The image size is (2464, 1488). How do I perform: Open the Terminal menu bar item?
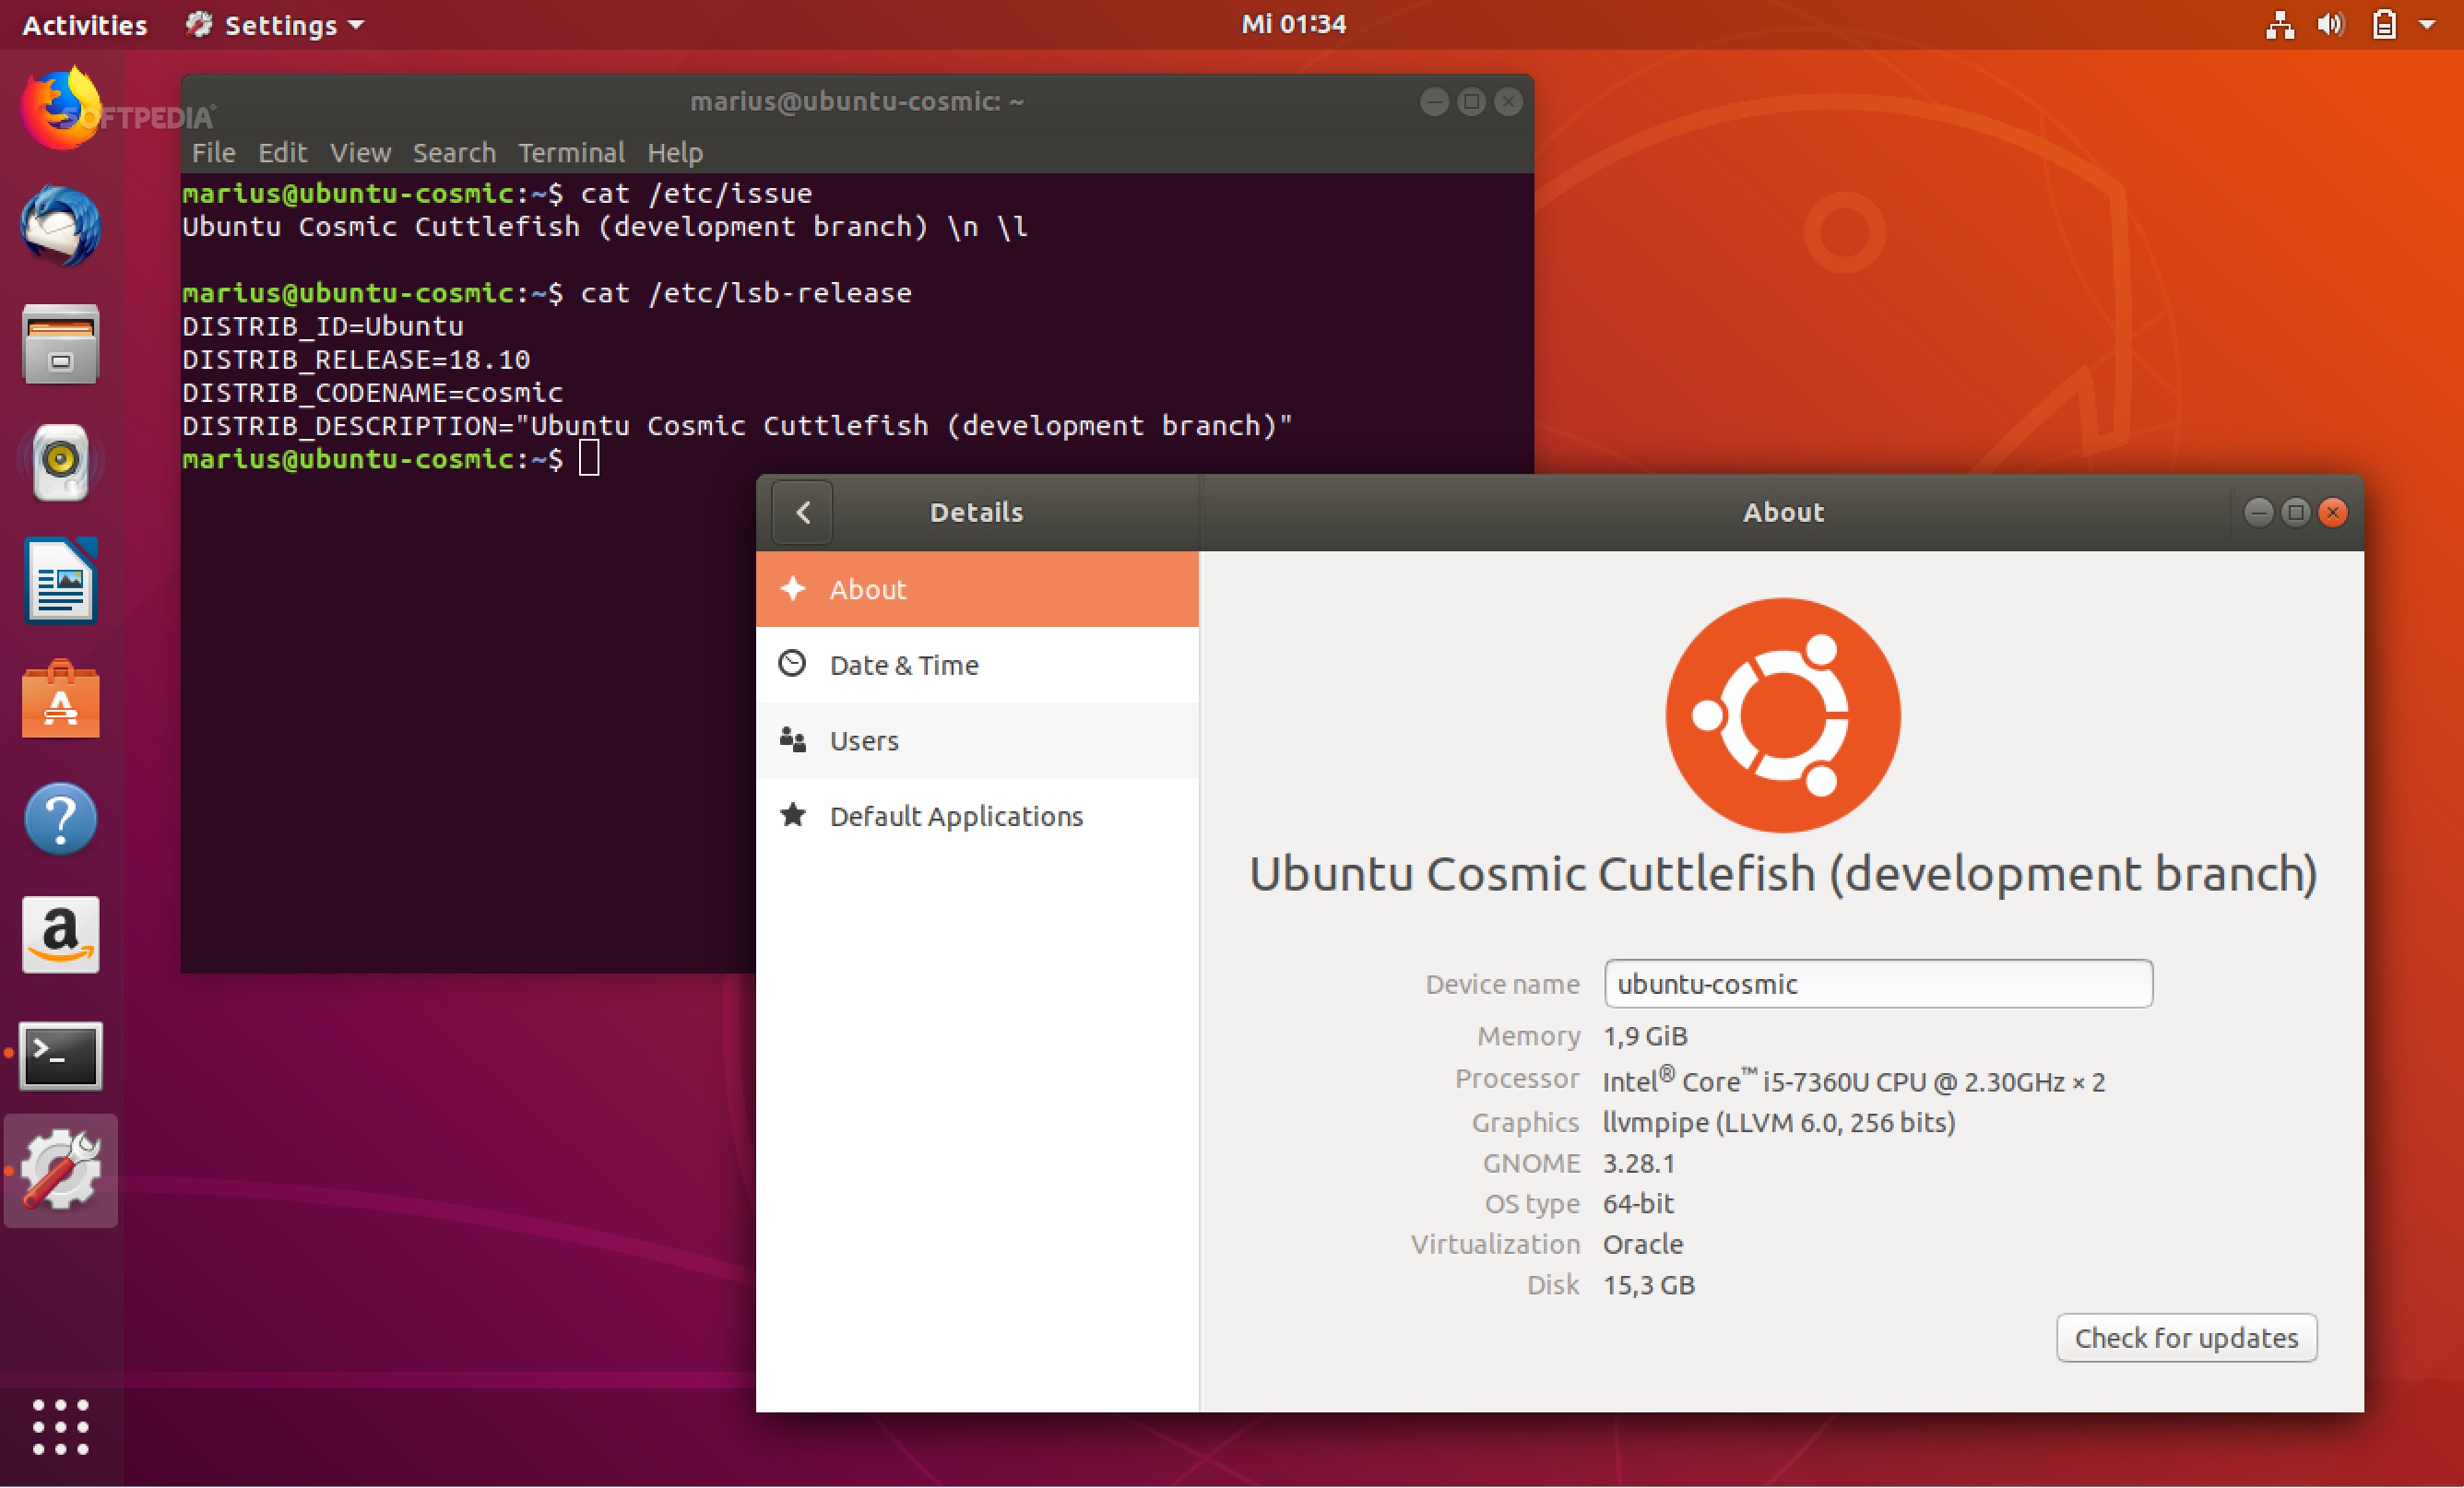570,155
